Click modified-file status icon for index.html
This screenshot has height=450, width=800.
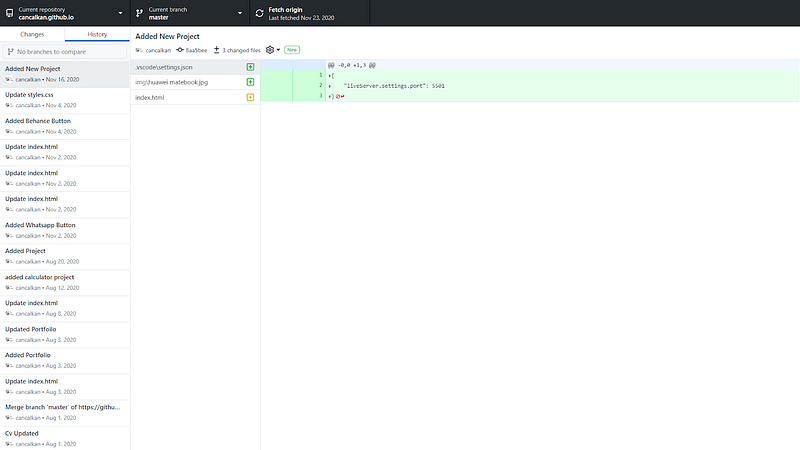pyautogui.click(x=250, y=97)
